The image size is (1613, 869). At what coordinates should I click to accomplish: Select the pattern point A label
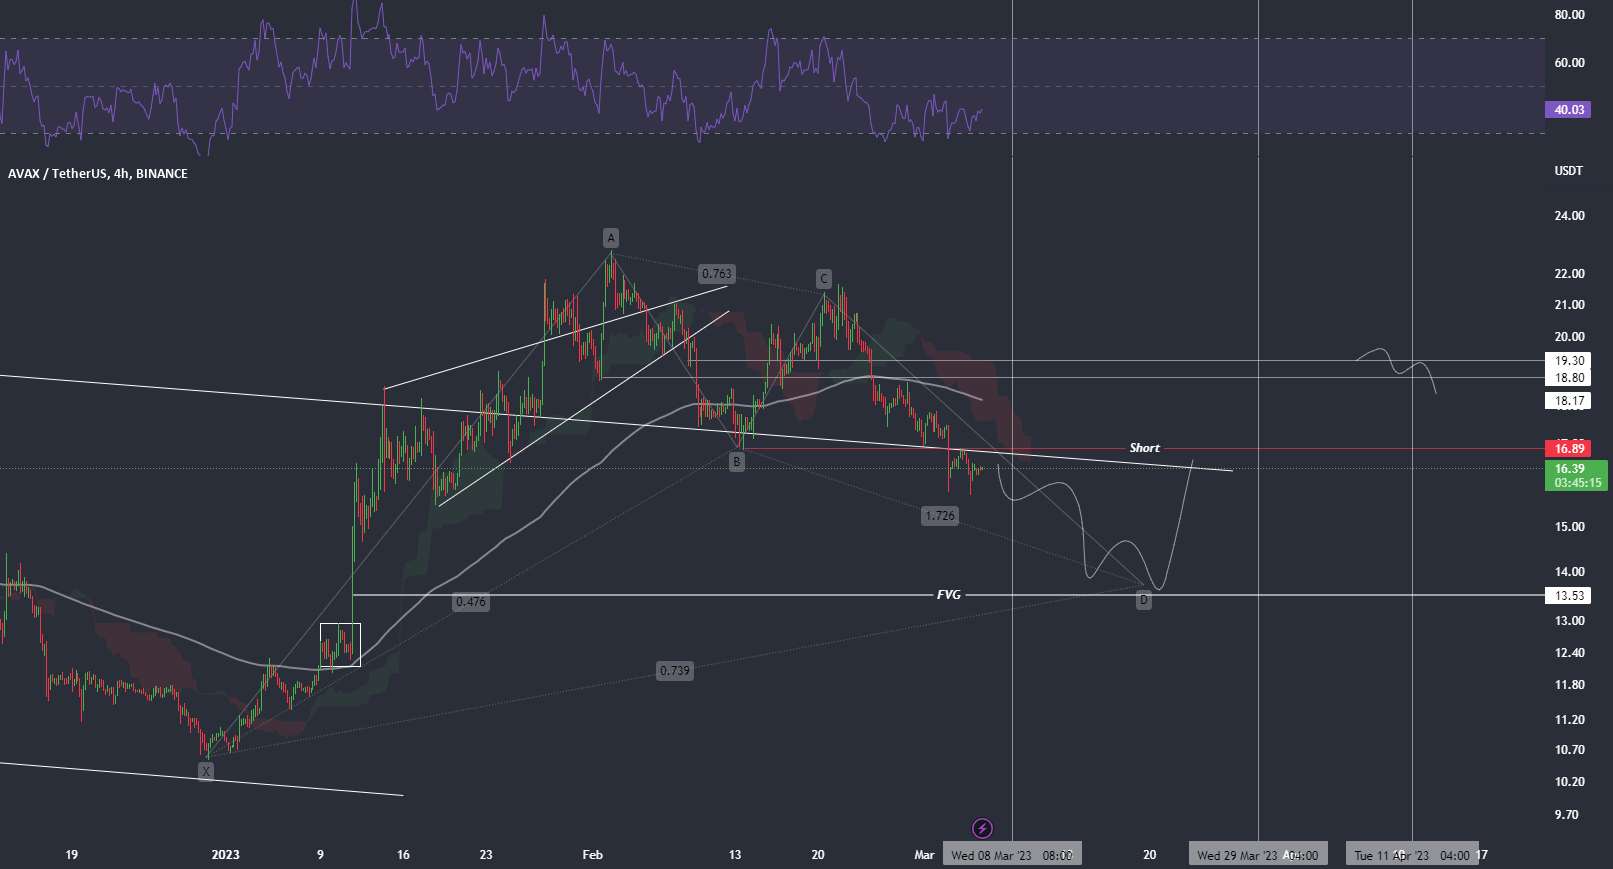(611, 237)
